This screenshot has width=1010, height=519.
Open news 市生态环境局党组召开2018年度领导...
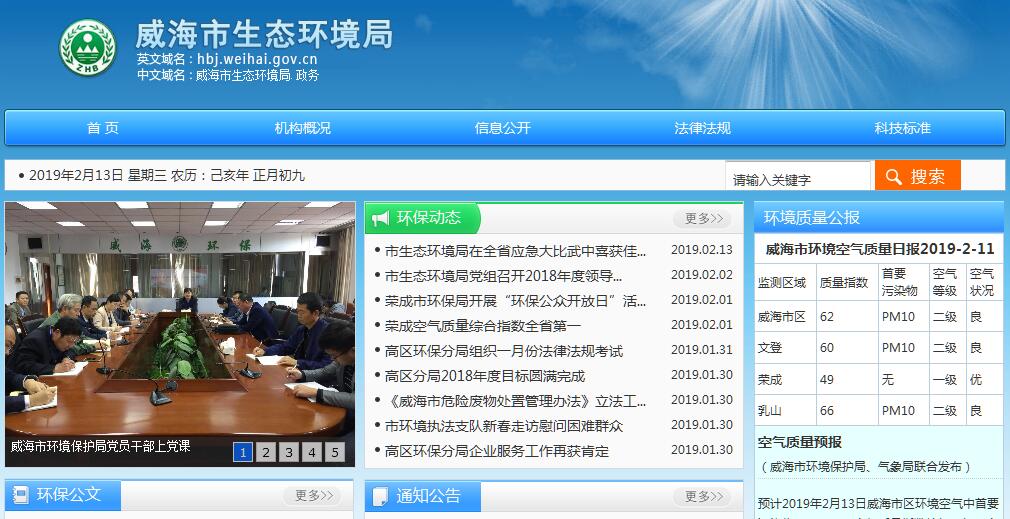504,276
